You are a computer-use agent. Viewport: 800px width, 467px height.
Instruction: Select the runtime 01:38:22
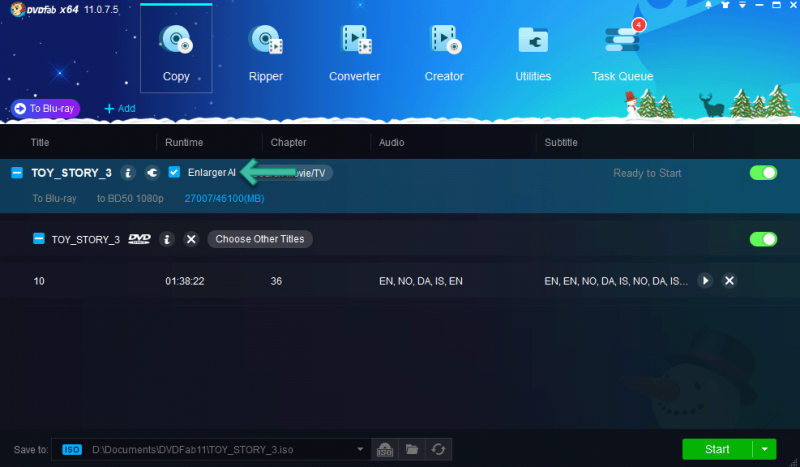coord(185,281)
